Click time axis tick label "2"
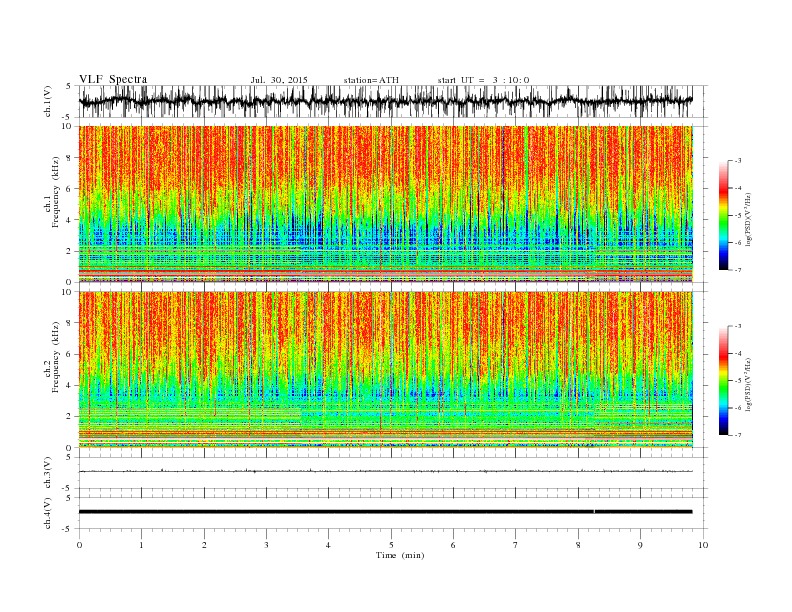792x612 pixels. click(x=204, y=545)
